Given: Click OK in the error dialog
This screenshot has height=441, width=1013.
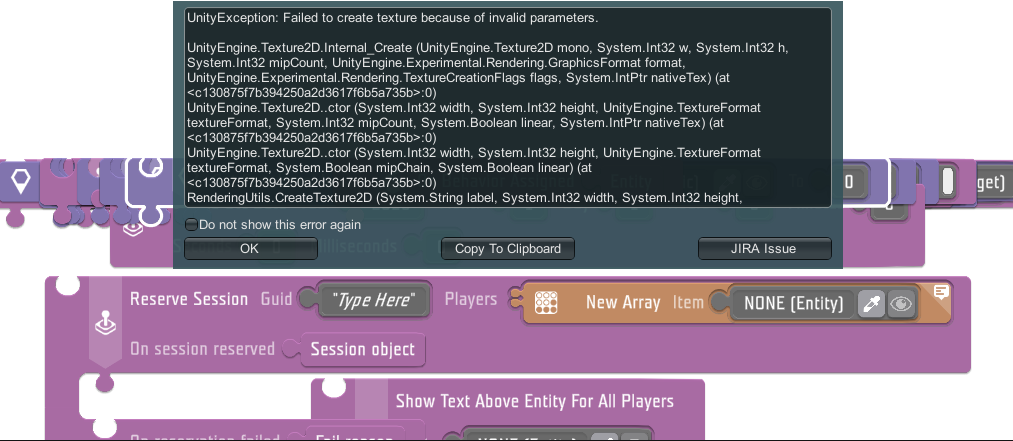Looking at the screenshot, I should click(x=249, y=248).
